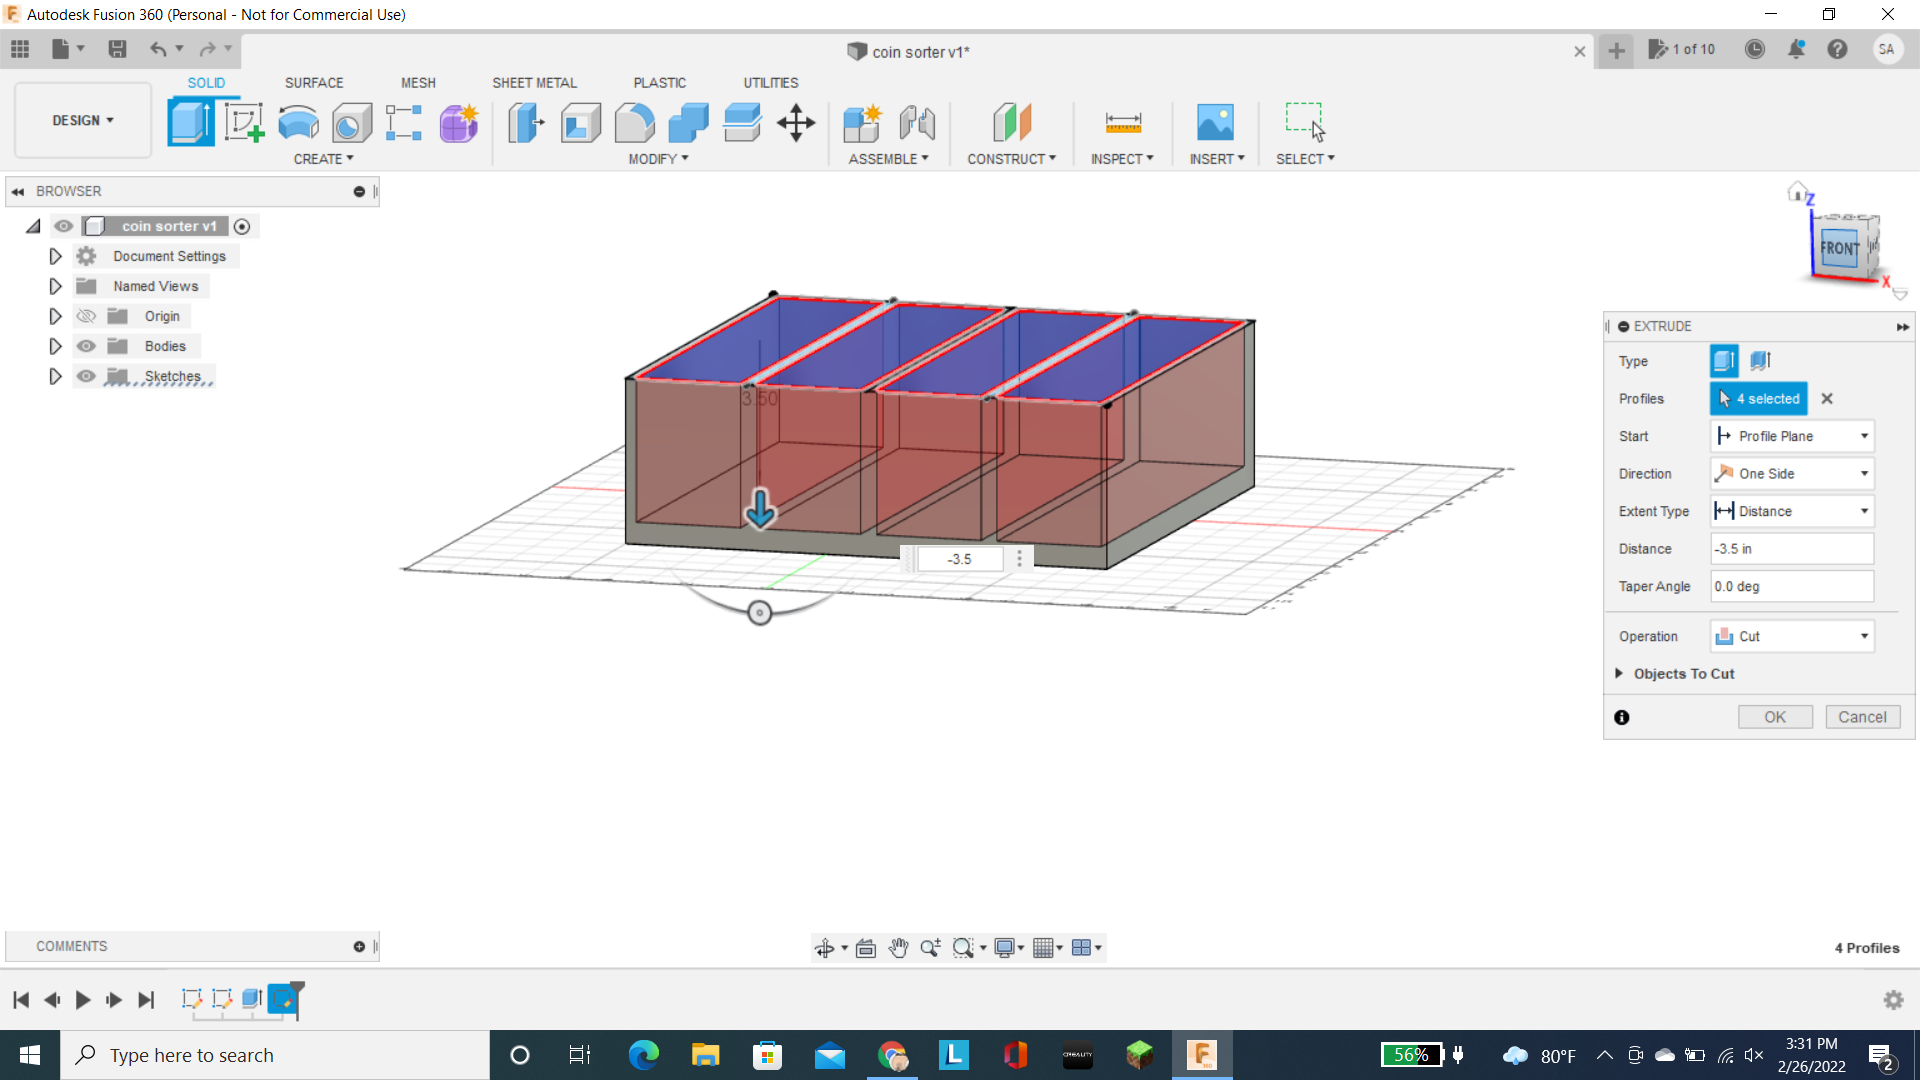The height and width of the screenshot is (1080, 1920).
Task: Click the taper angle manipulator handle
Action: (760, 611)
